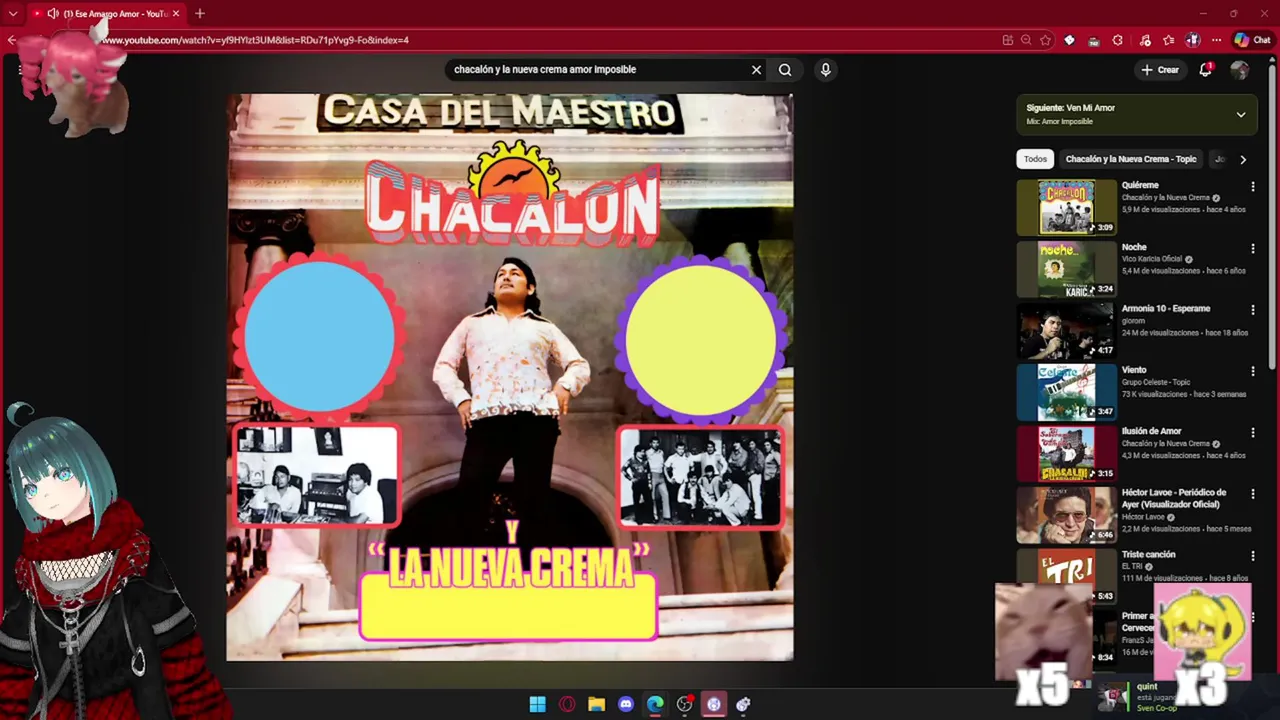Screen dimensions: 1280x720
Task: Select the Todos filter chip
Action: click(x=1035, y=159)
